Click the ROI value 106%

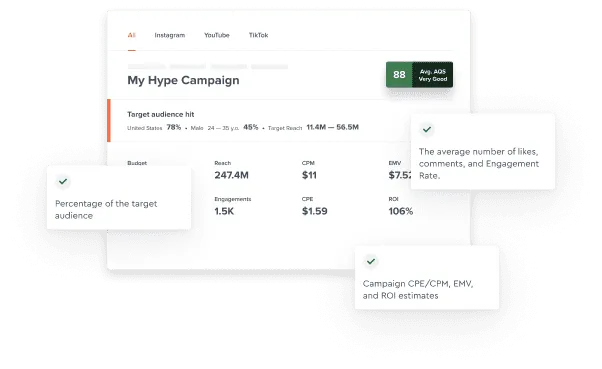(x=401, y=211)
